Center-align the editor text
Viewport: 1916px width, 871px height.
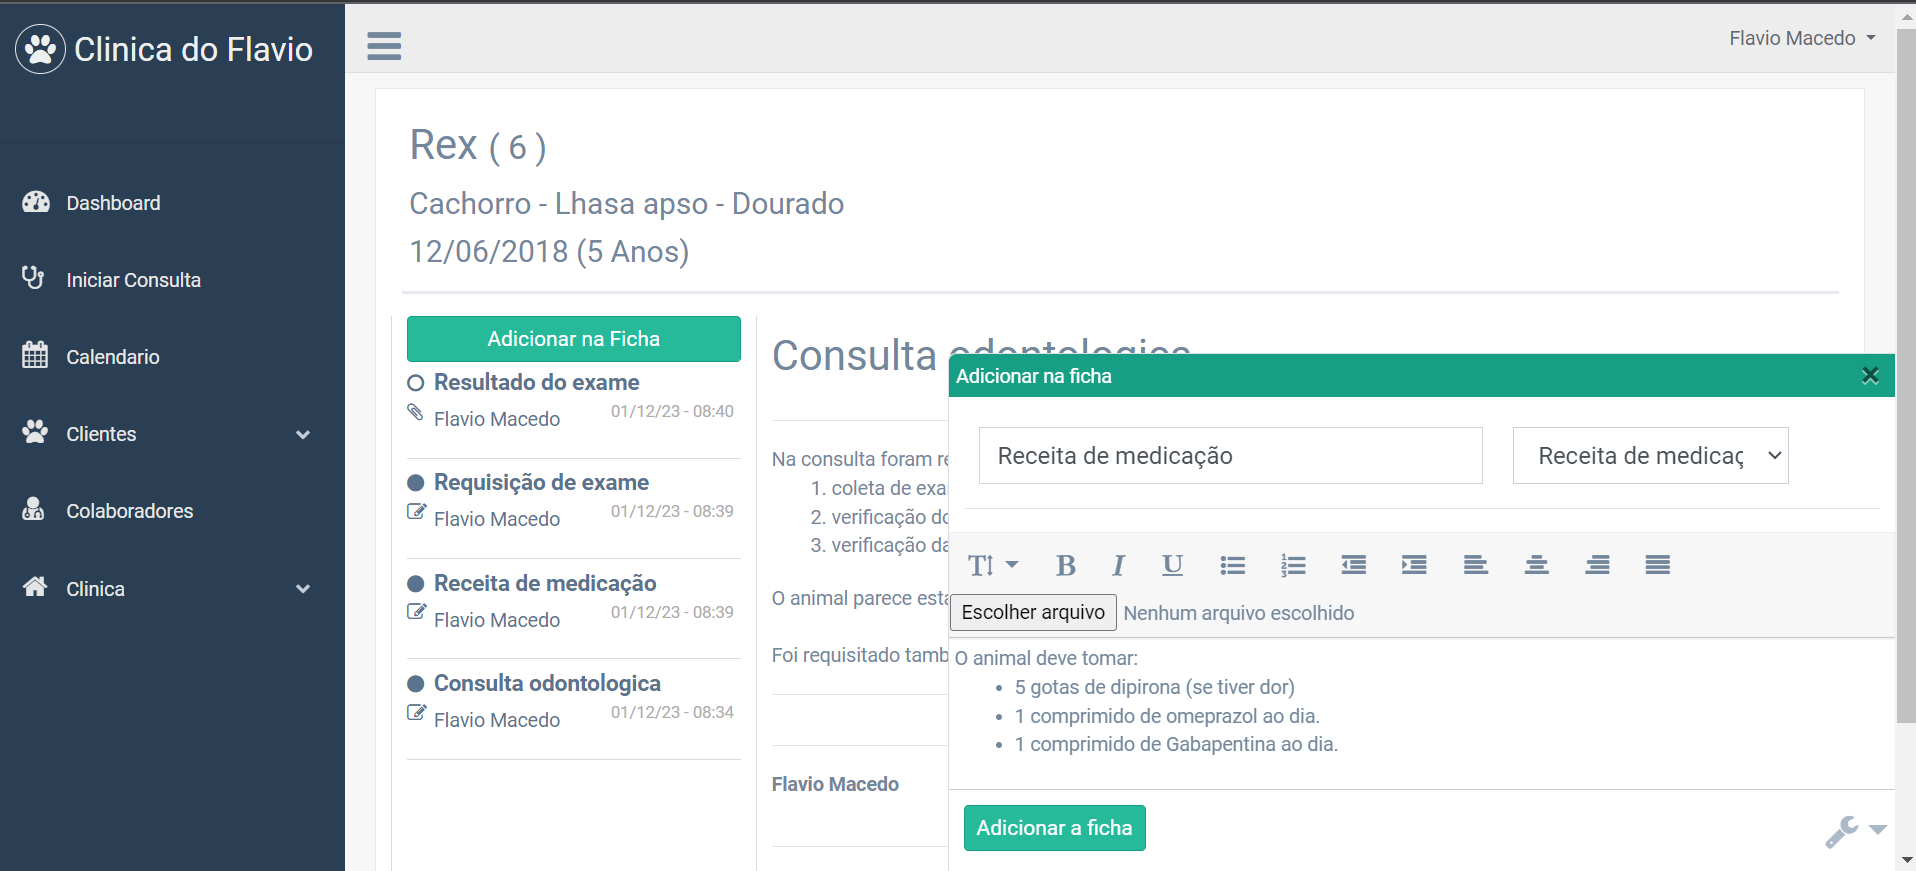1536,566
